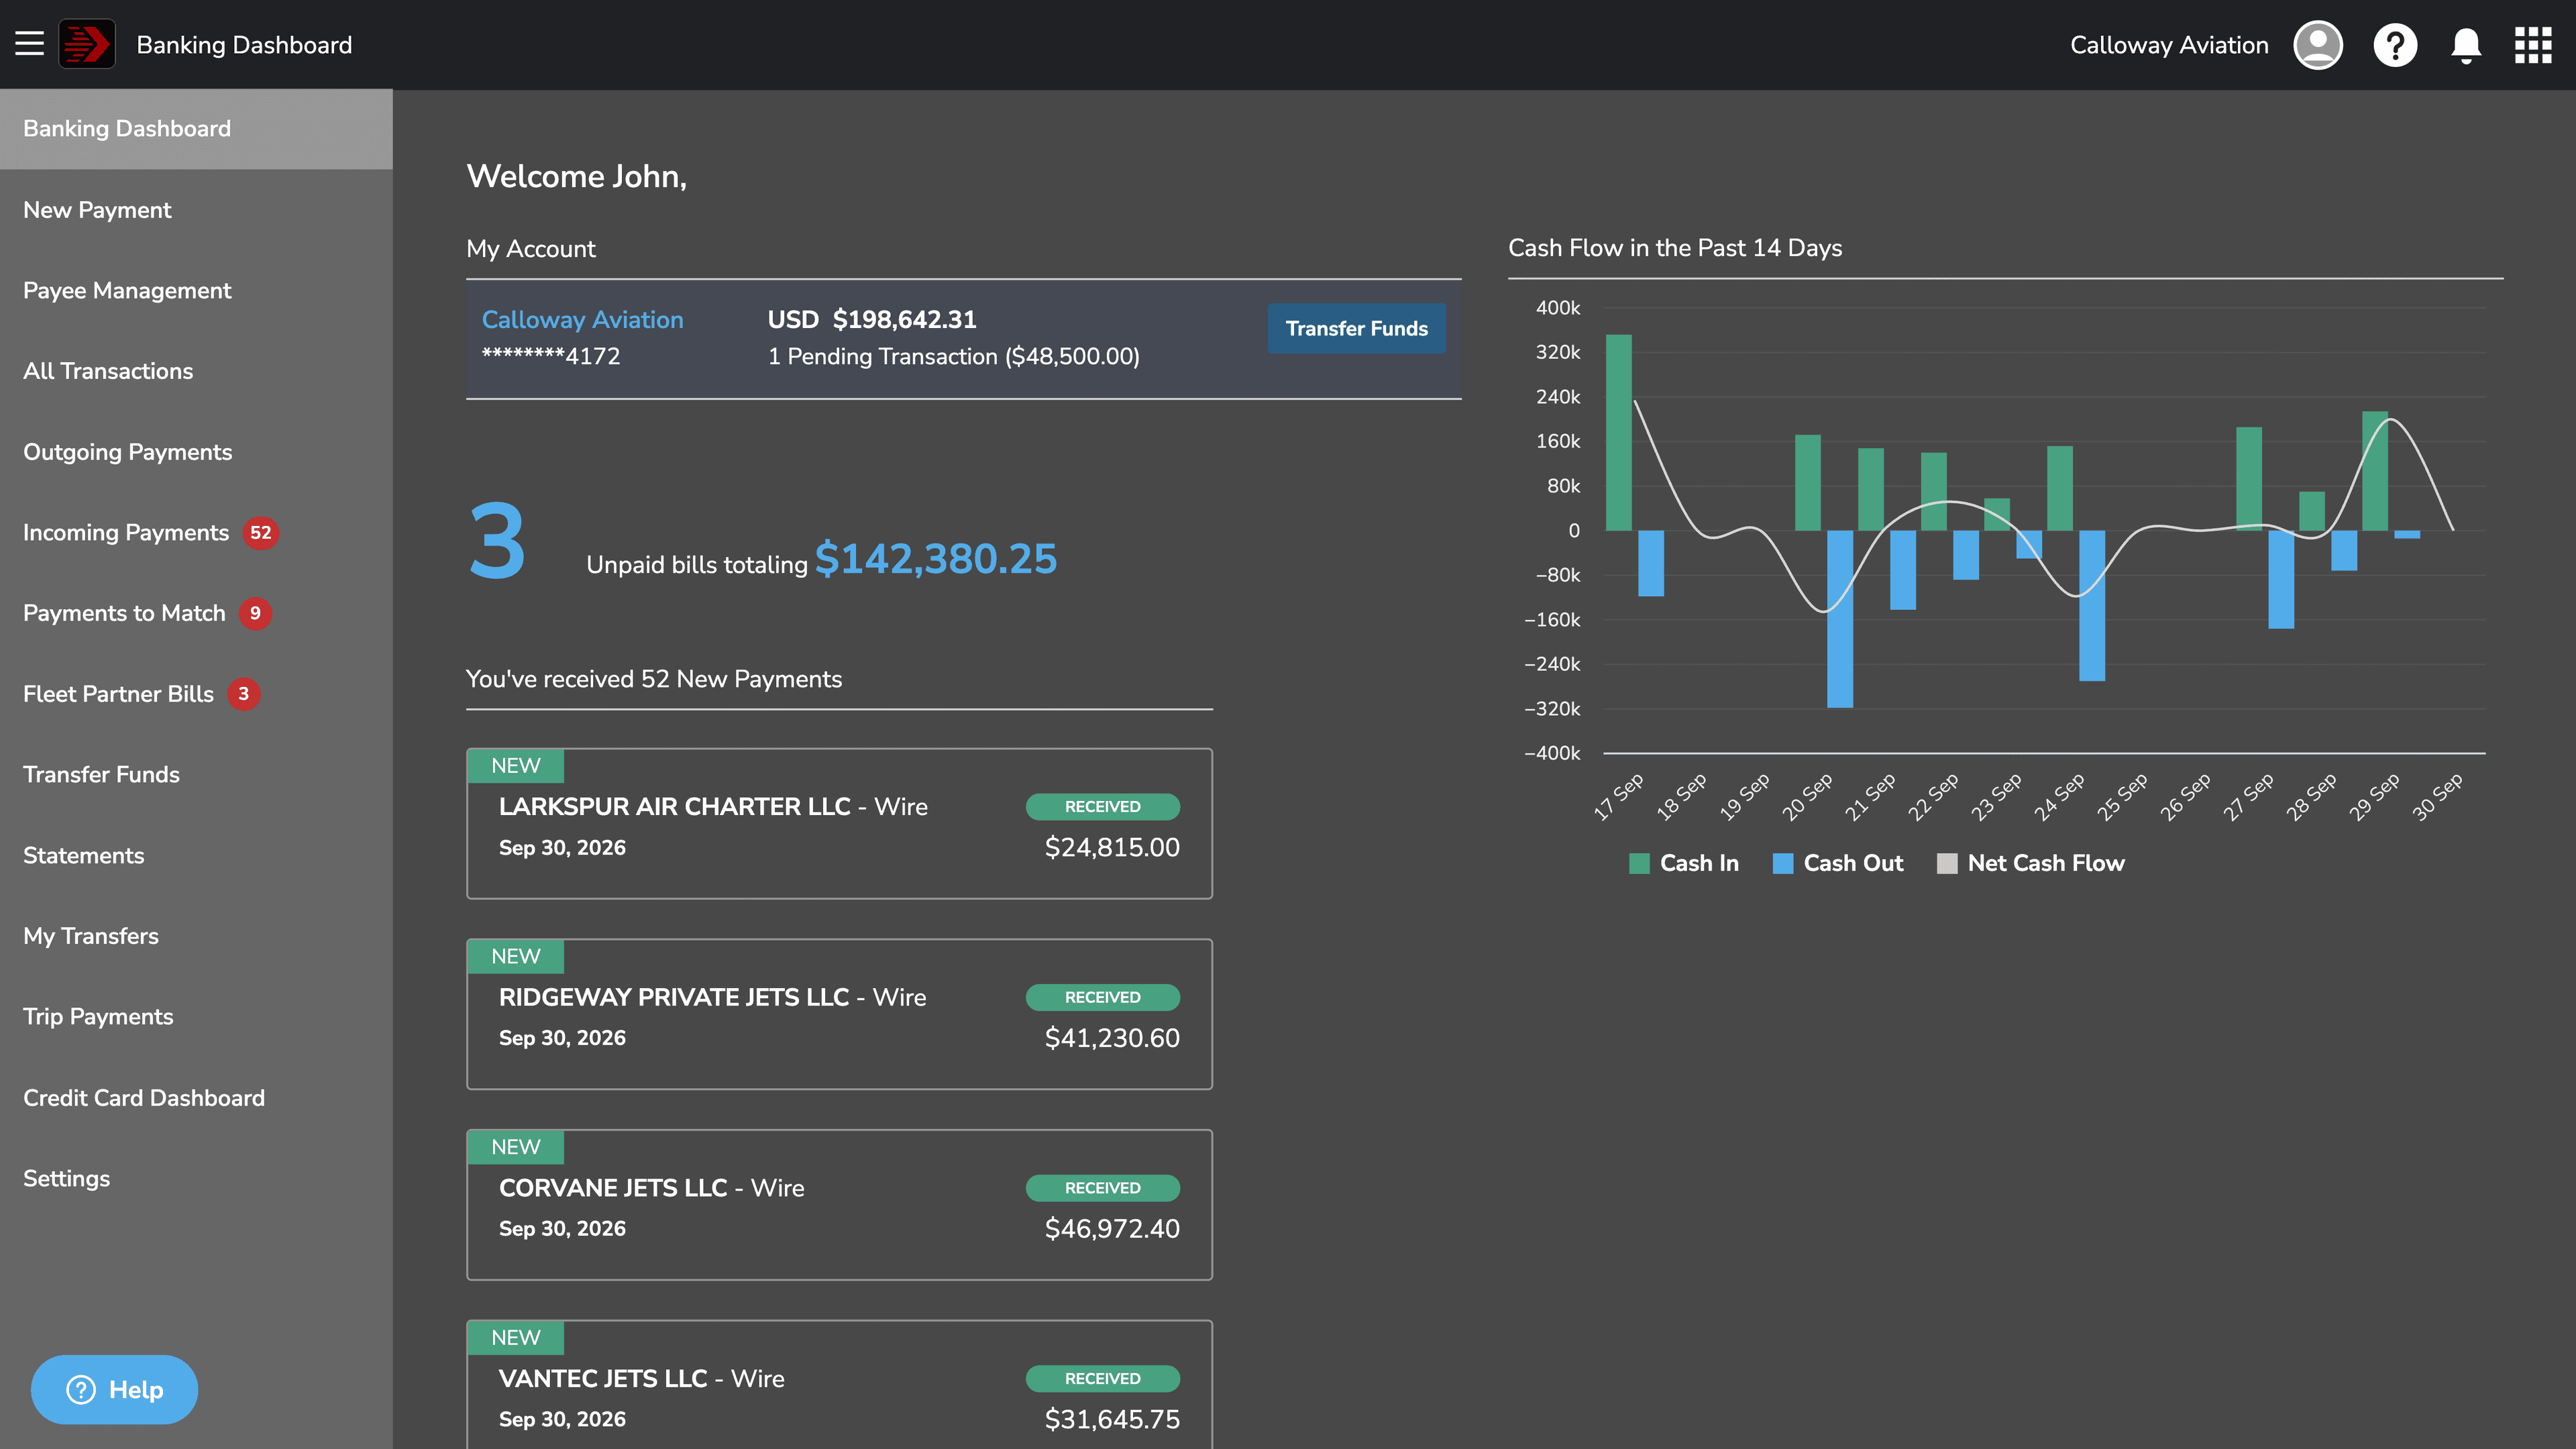Open the Larkspur Air Charter LLC payment card
Screen dimensions: 2576x1449
pyautogui.click(x=839, y=823)
